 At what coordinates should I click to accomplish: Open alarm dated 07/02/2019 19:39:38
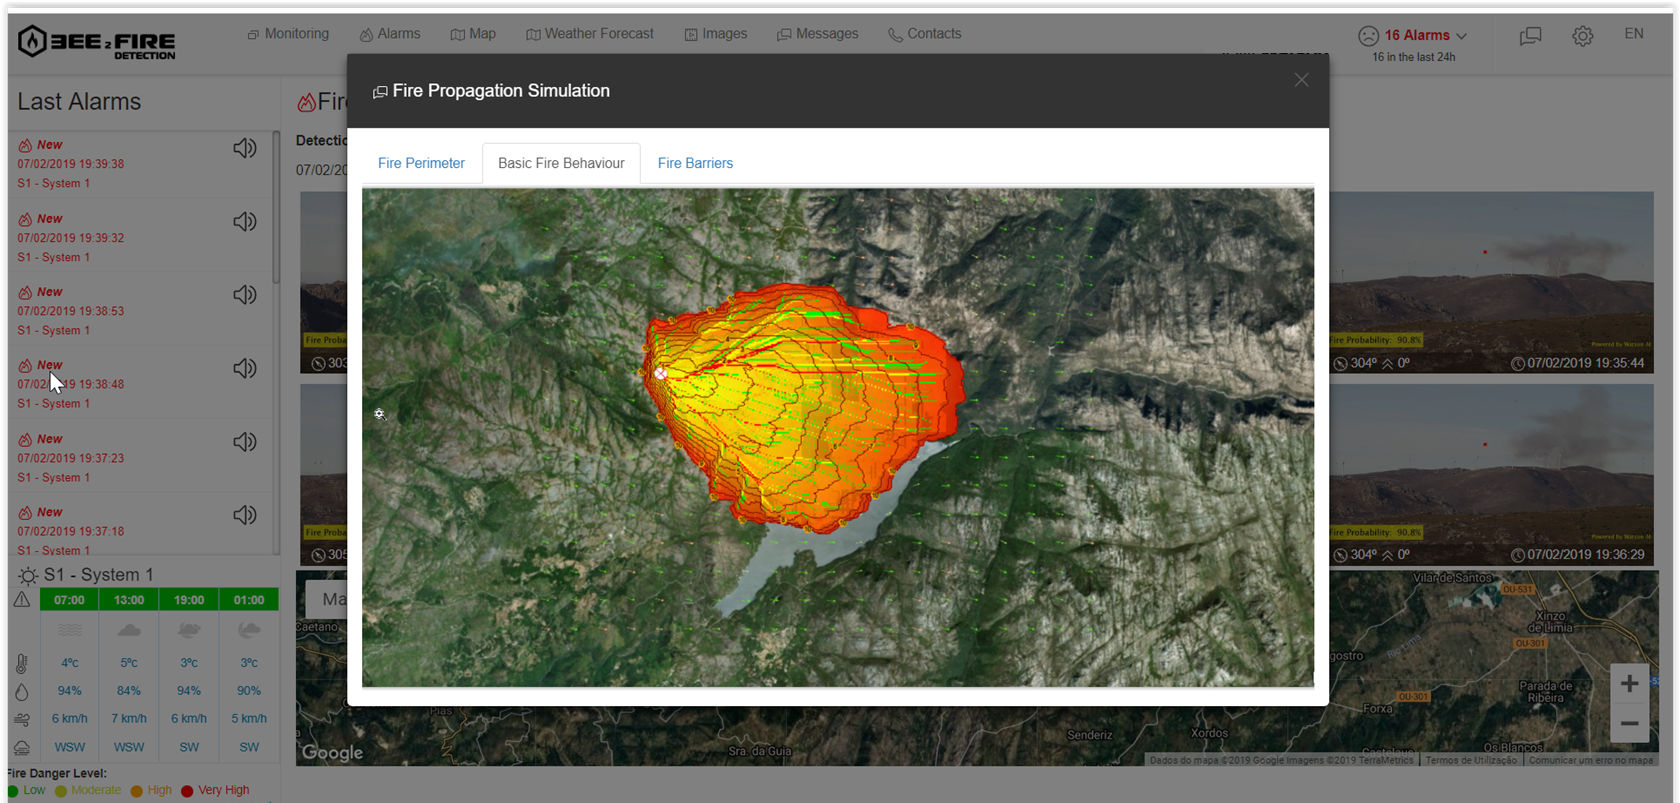pyautogui.click(x=71, y=164)
